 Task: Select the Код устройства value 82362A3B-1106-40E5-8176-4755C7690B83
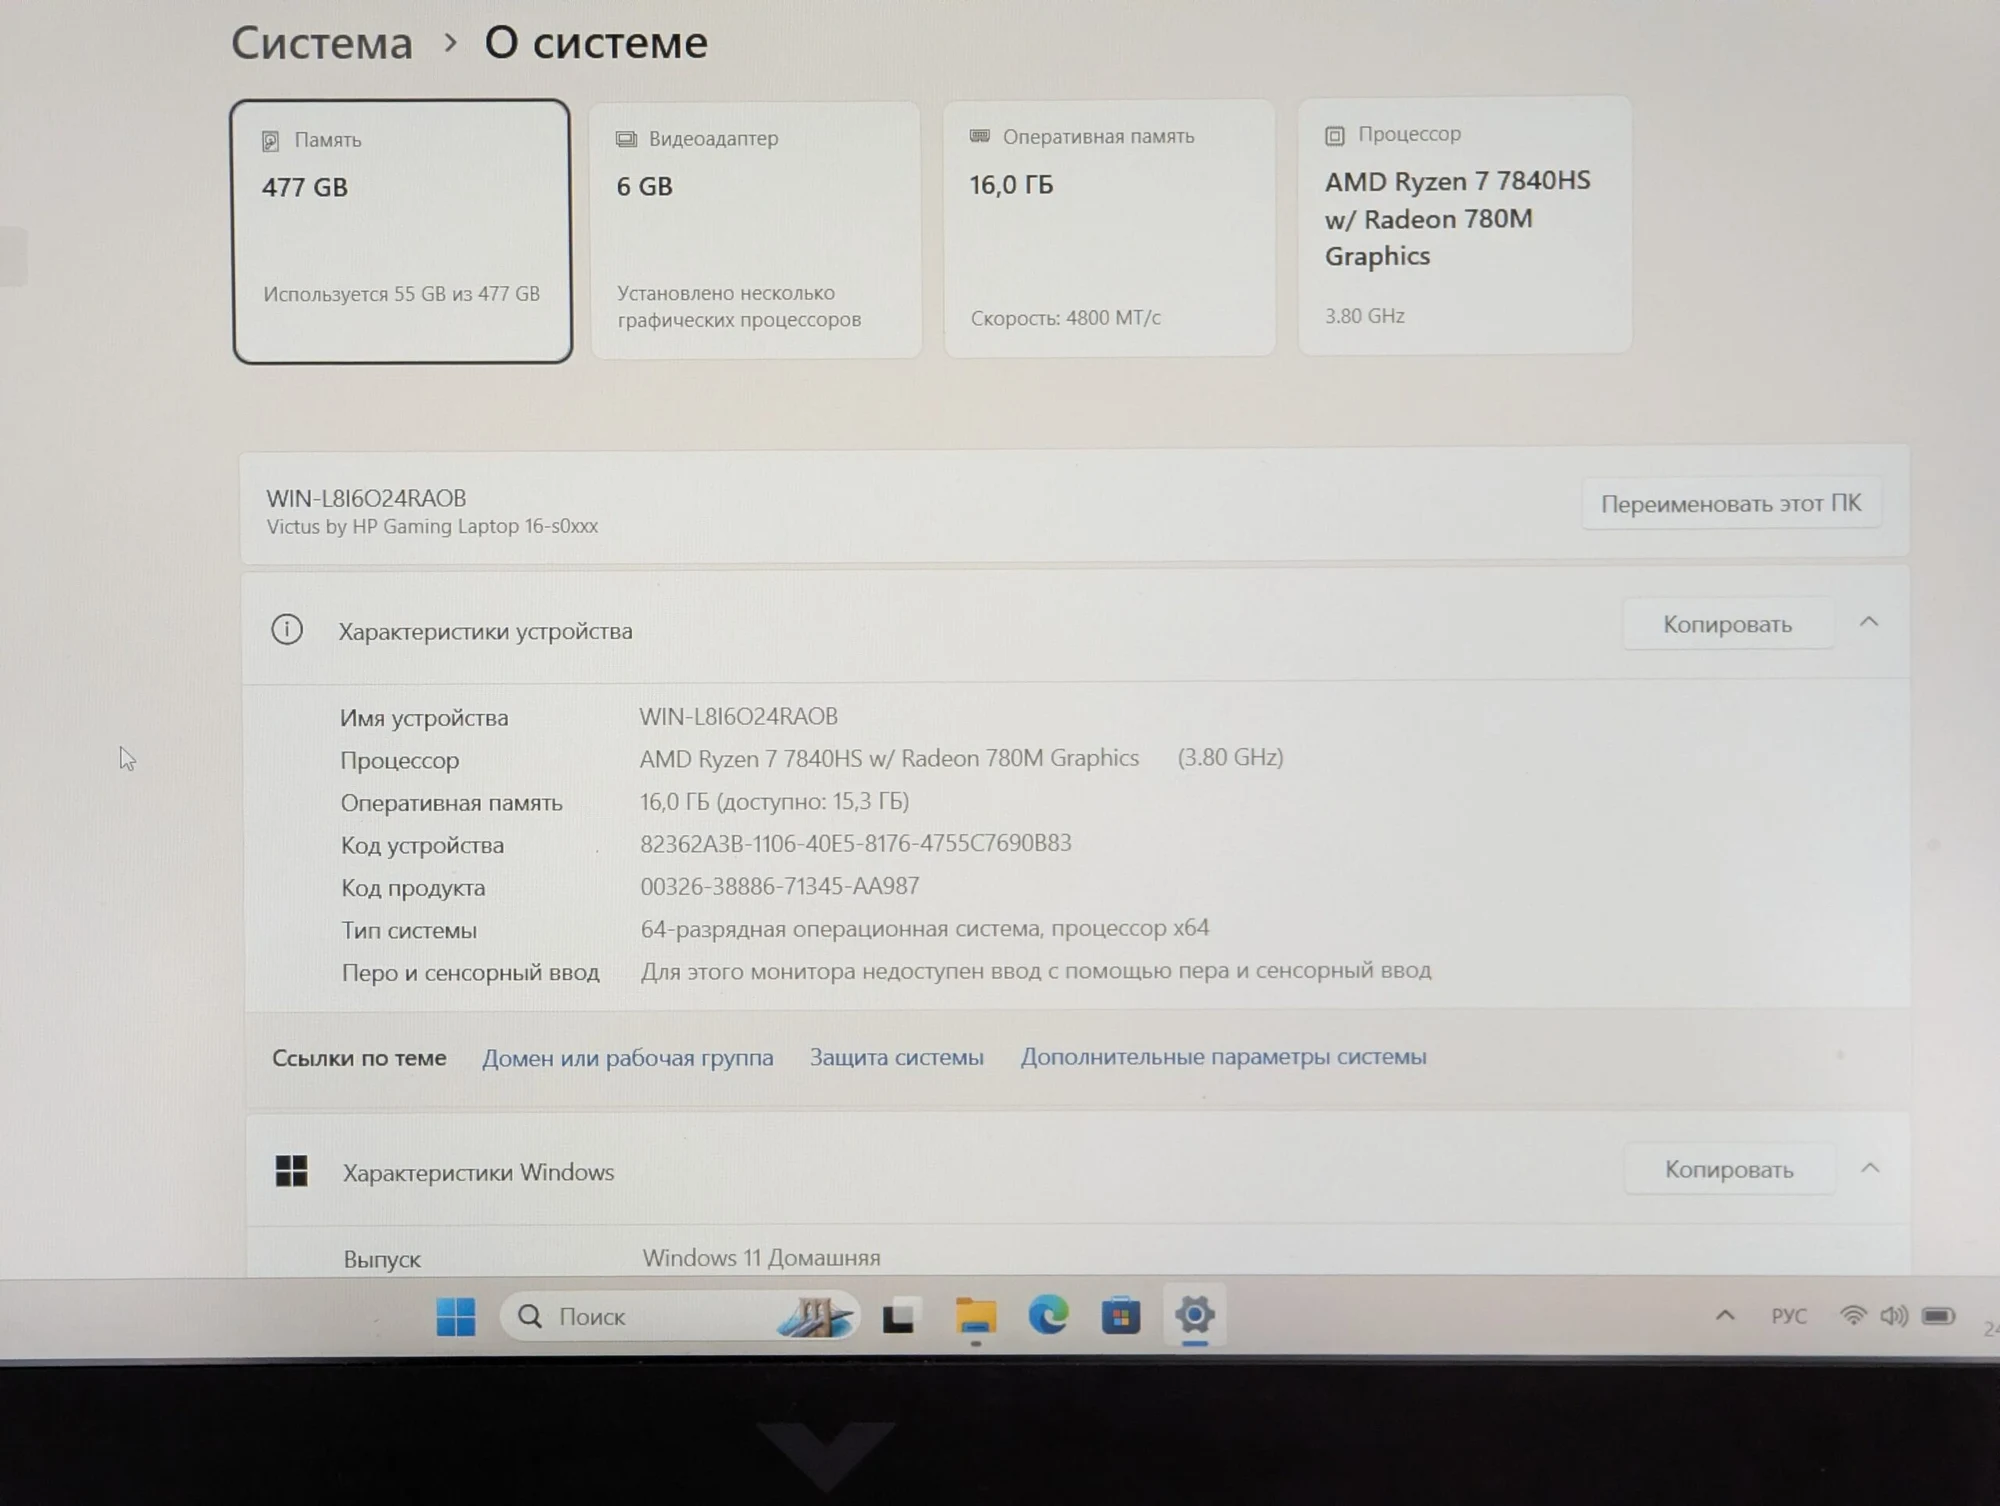tap(856, 843)
